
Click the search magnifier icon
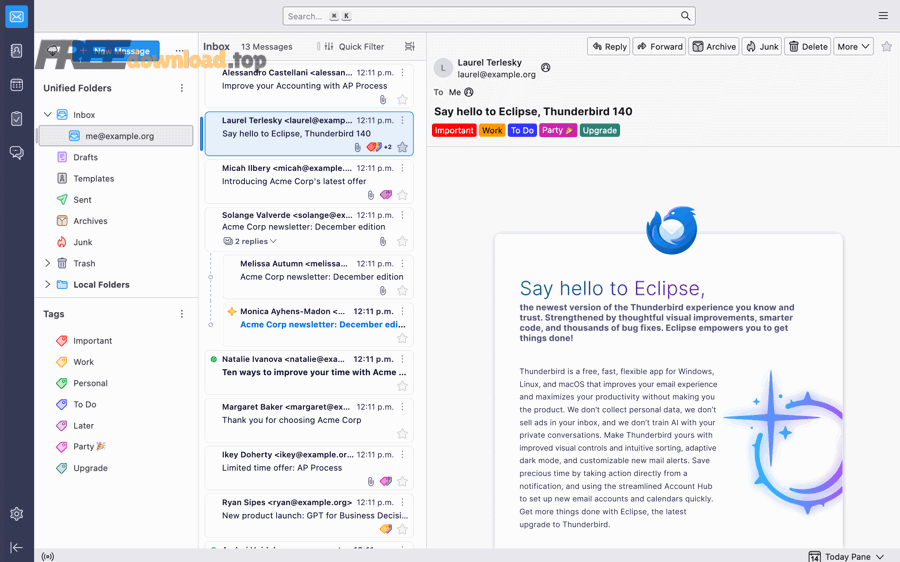[x=685, y=16]
